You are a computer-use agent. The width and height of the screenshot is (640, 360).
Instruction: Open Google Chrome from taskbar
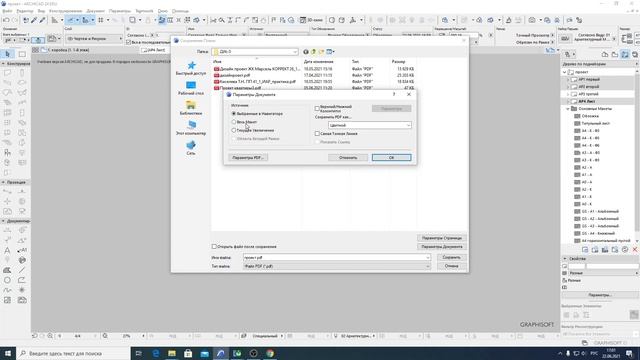(270, 353)
